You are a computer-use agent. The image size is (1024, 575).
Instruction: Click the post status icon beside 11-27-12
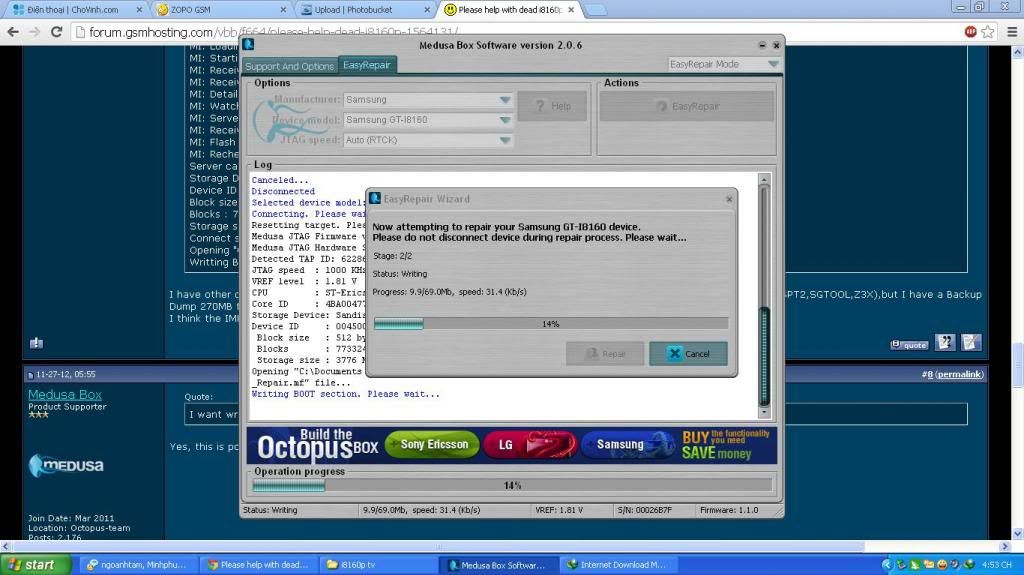[x=30, y=375]
